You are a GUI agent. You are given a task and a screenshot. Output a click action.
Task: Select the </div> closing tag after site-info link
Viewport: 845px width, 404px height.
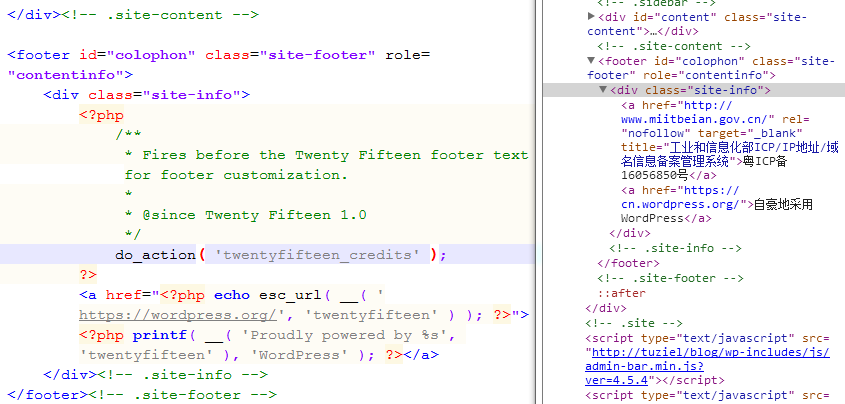click(629, 233)
